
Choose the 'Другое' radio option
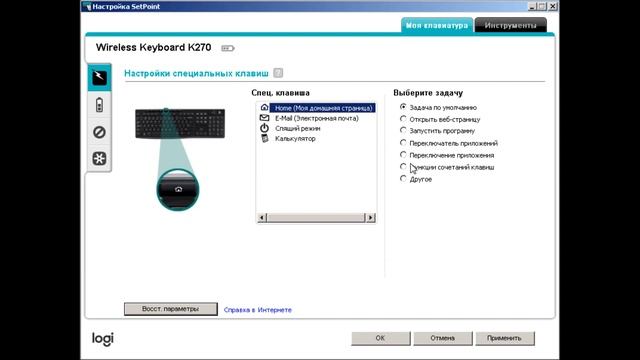click(x=403, y=178)
